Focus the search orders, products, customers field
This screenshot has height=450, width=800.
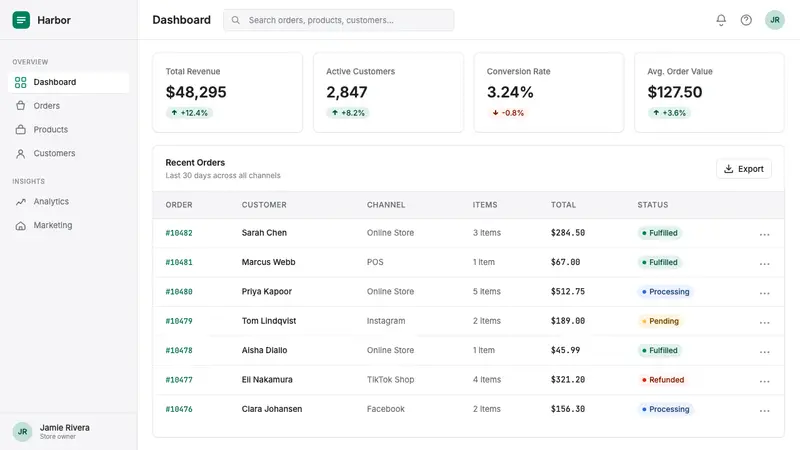tap(338, 20)
